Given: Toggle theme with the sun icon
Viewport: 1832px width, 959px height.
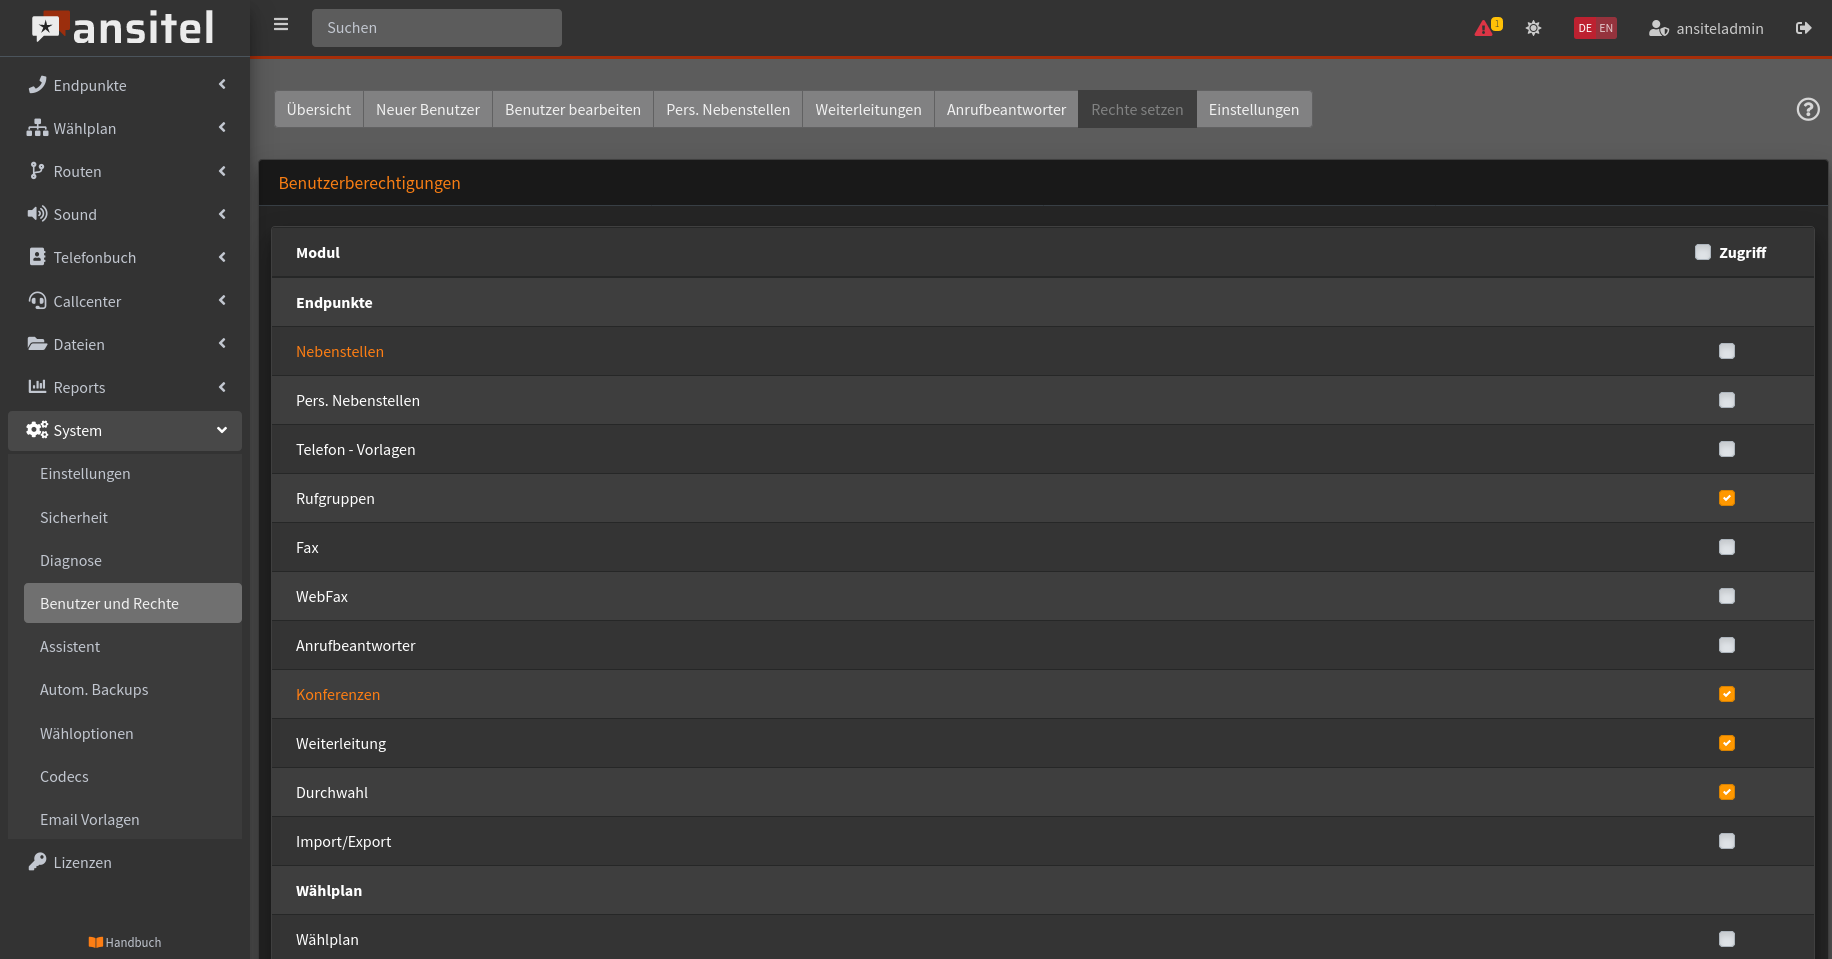Looking at the screenshot, I should 1533,28.
